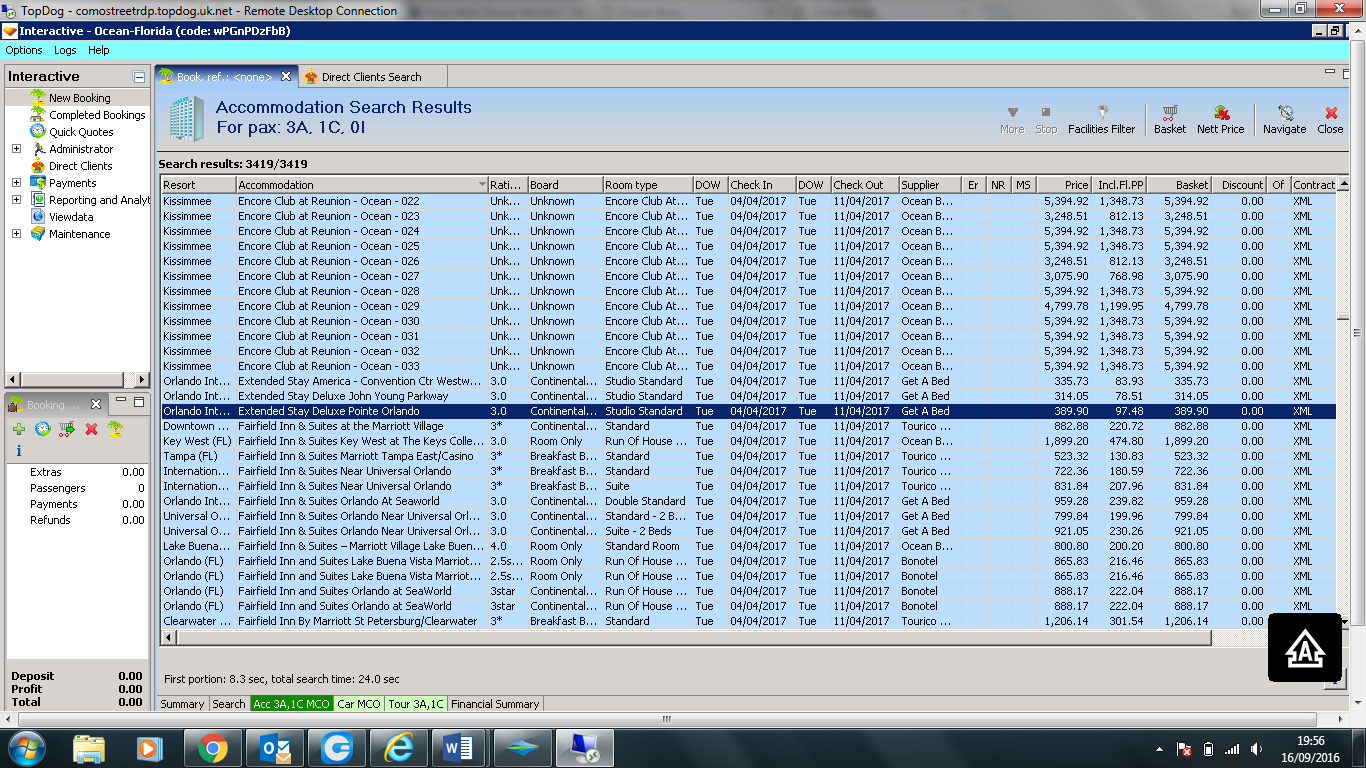Viewport: 1366px width, 768px height.
Task: Click the green plus add icon in Booking panel
Action: pyautogui.click(x=19, y=429)
